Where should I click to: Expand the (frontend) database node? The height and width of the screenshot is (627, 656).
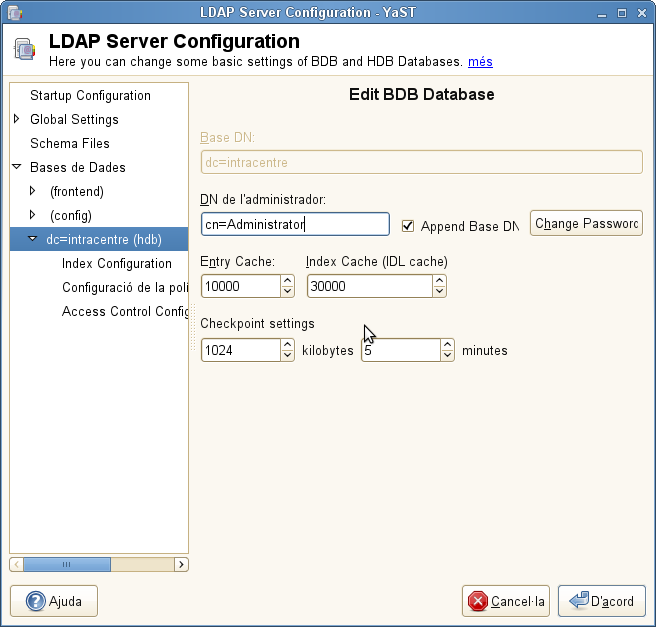point(33,192)
